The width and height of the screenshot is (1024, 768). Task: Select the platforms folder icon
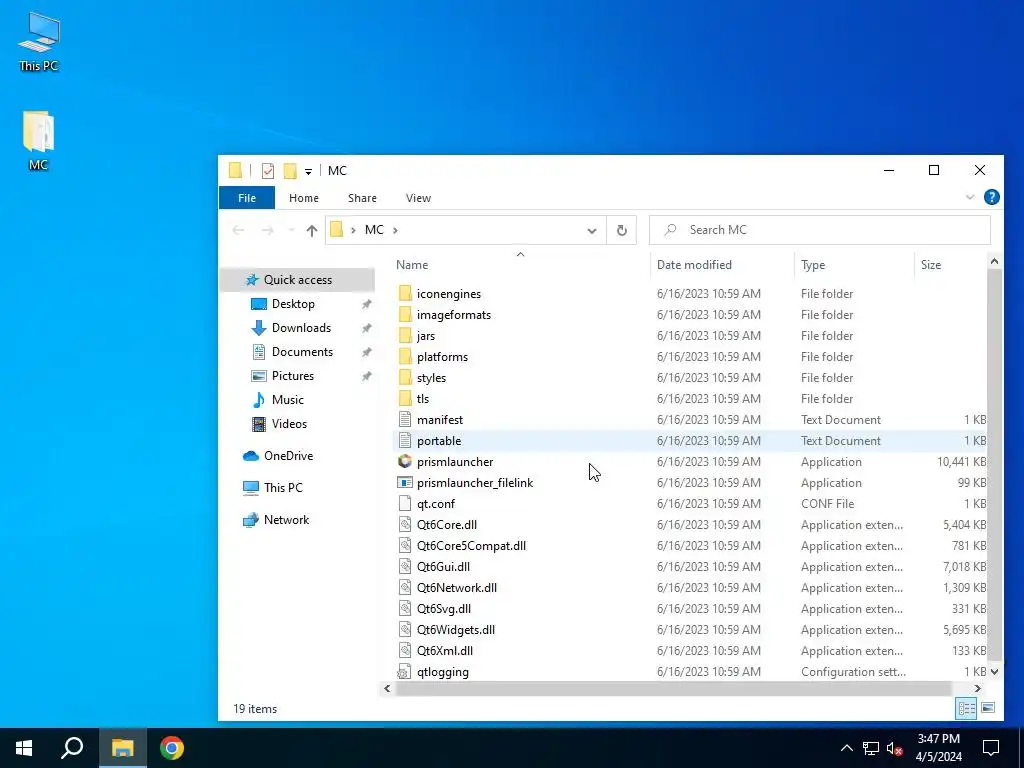405,357
